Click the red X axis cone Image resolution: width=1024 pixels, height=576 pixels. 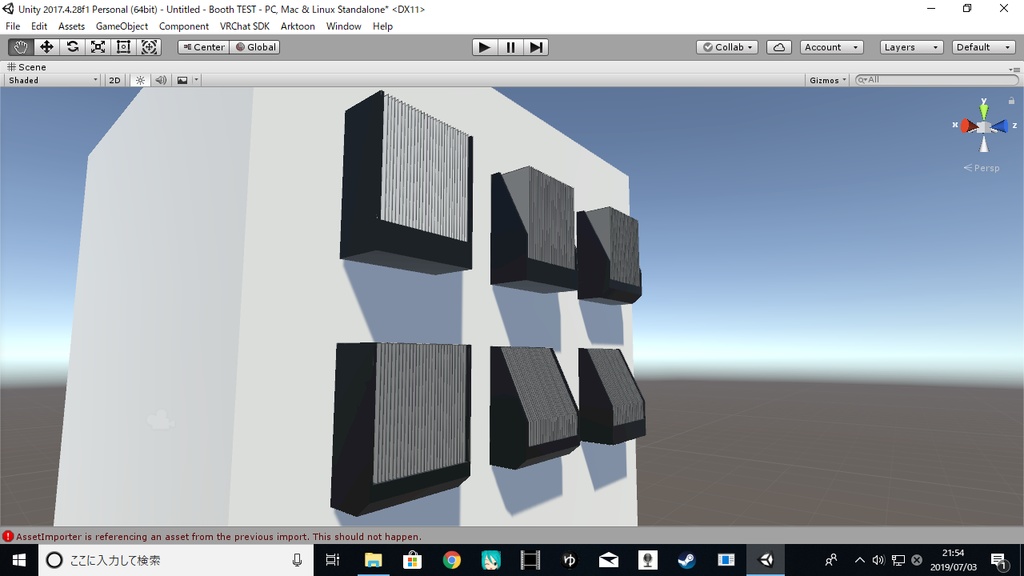tap(967, 125)
